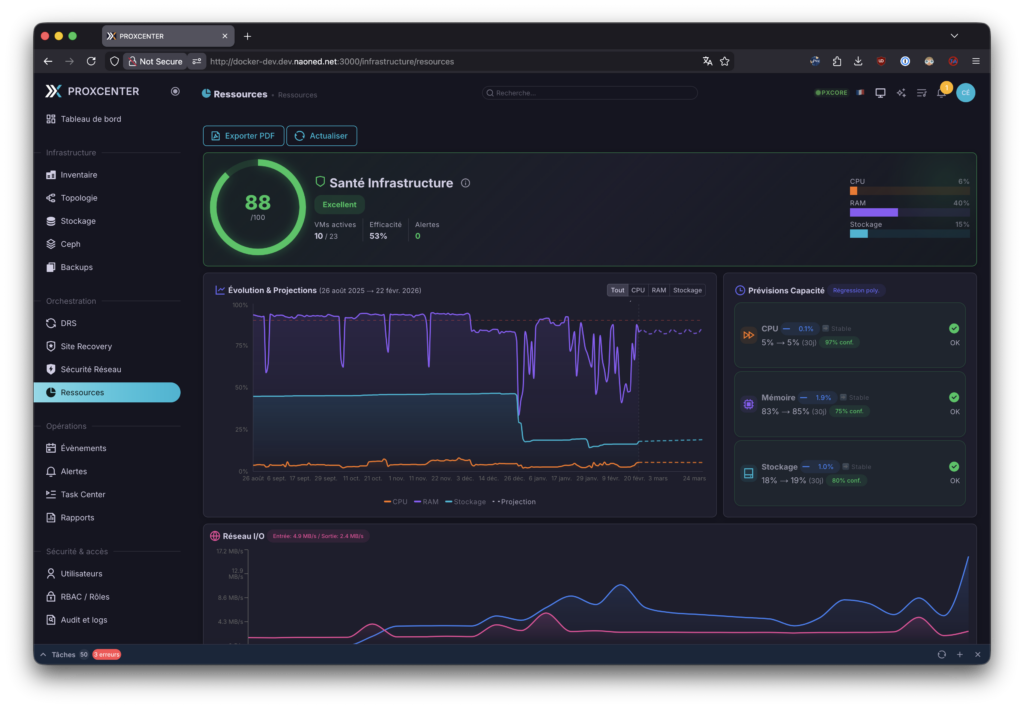Screen dimensions: 1024x709
Task: Click the purple RAM usage bar
Action: 873,212
